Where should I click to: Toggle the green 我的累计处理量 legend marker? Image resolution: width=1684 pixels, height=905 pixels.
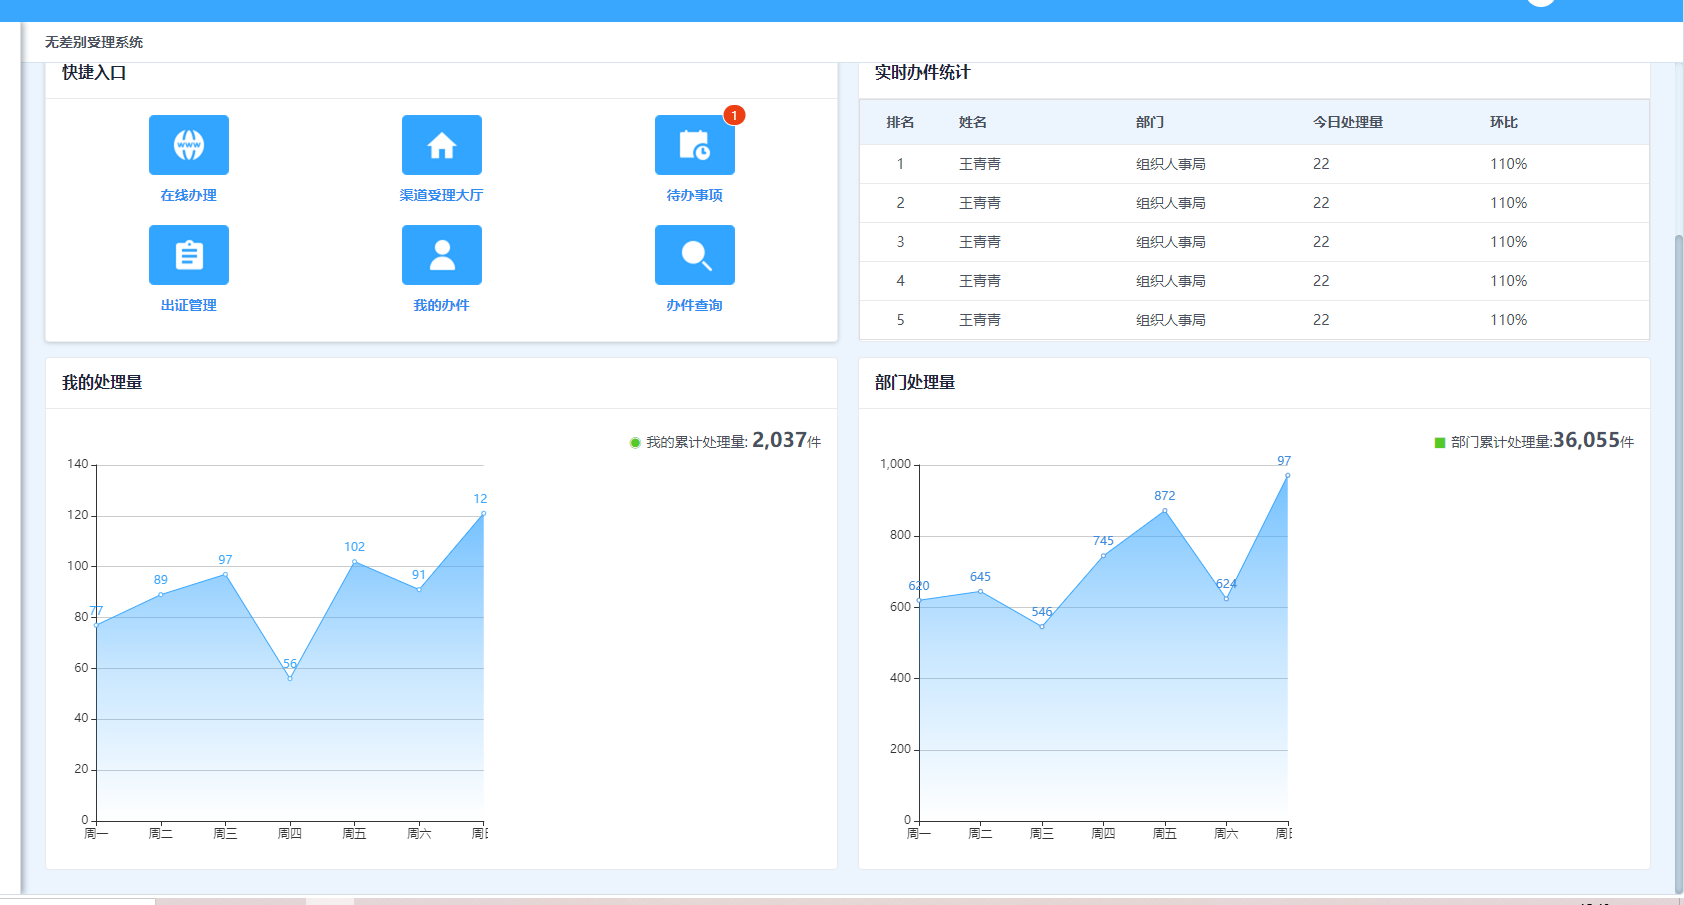tap(635, 443)
